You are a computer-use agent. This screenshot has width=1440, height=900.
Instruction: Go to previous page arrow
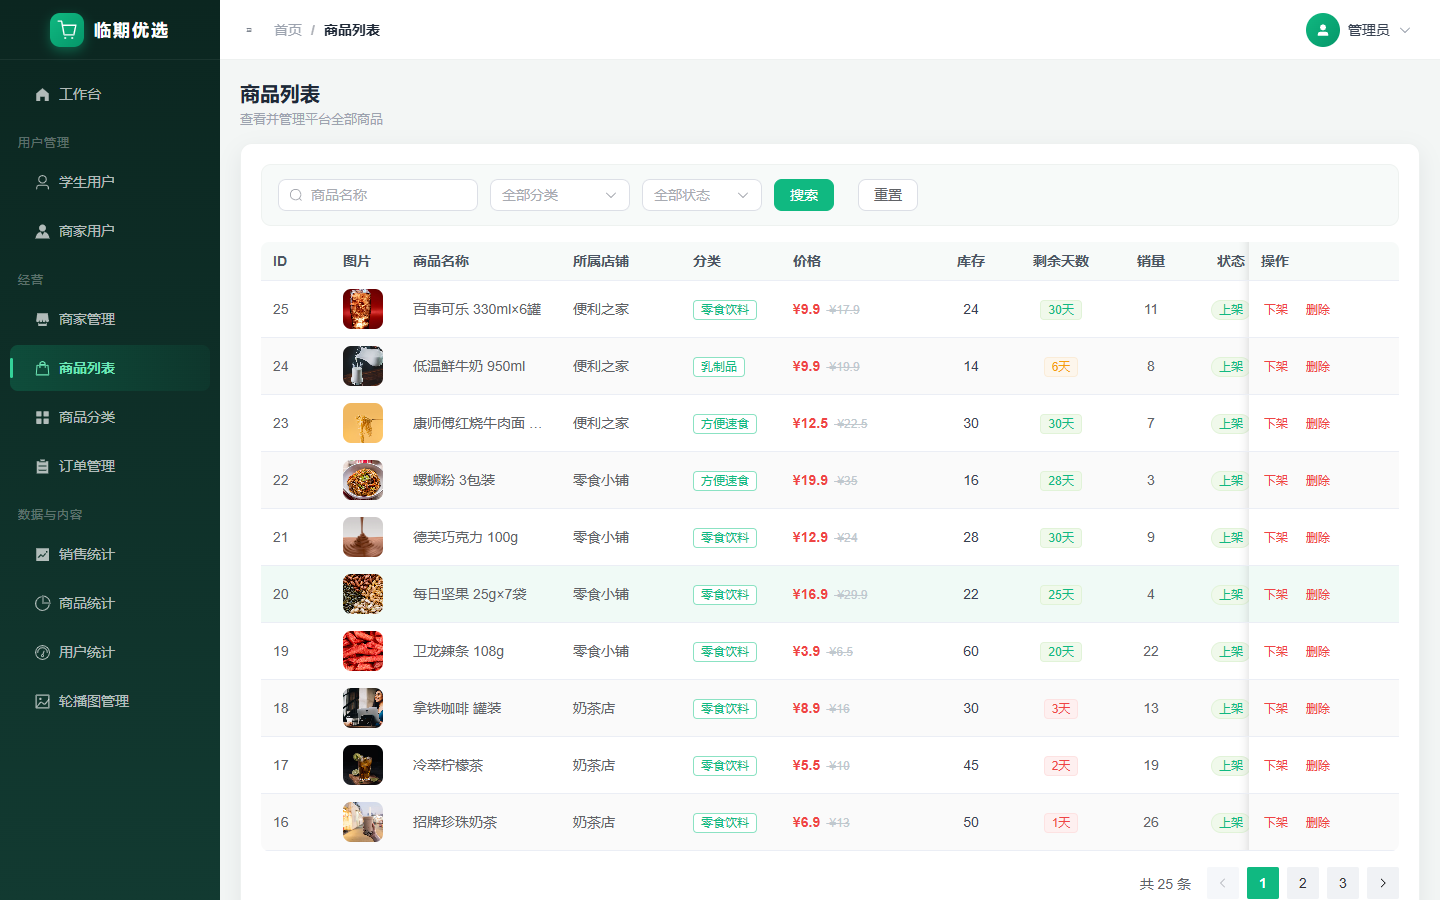pyautogui.click(x=1223, y=883)
